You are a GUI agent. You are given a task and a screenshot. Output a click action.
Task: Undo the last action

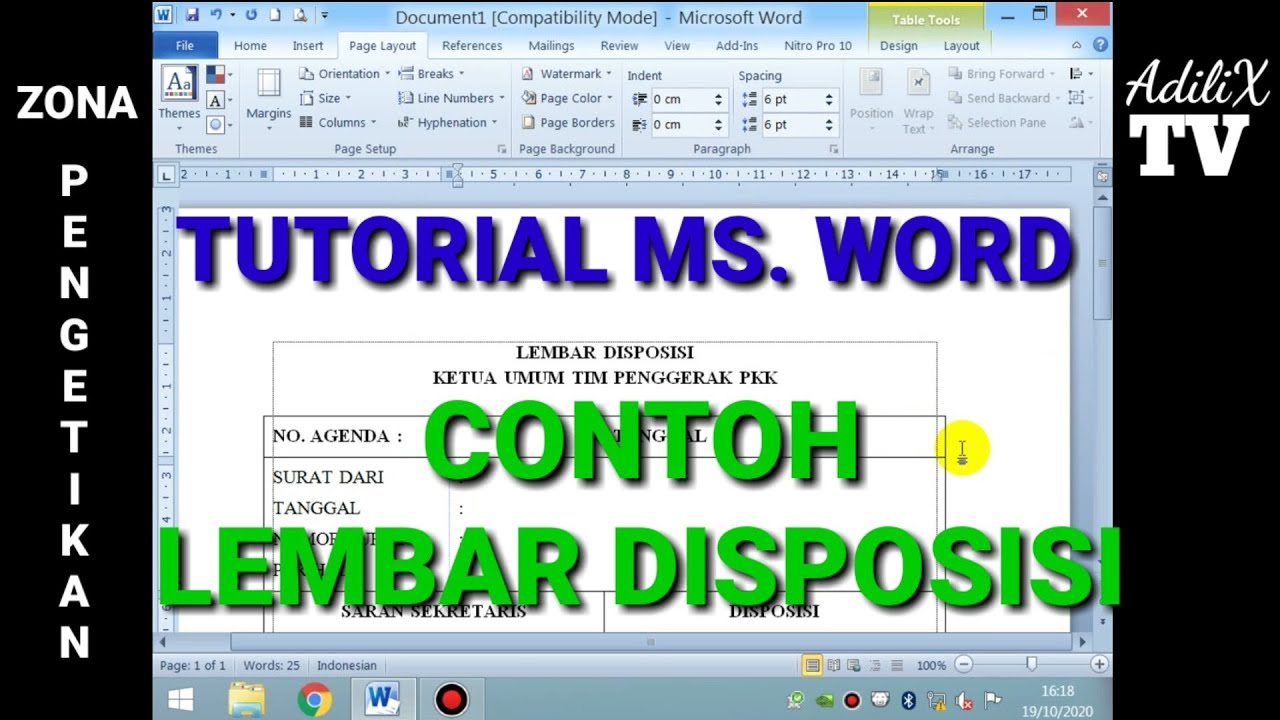coord(216,15)
